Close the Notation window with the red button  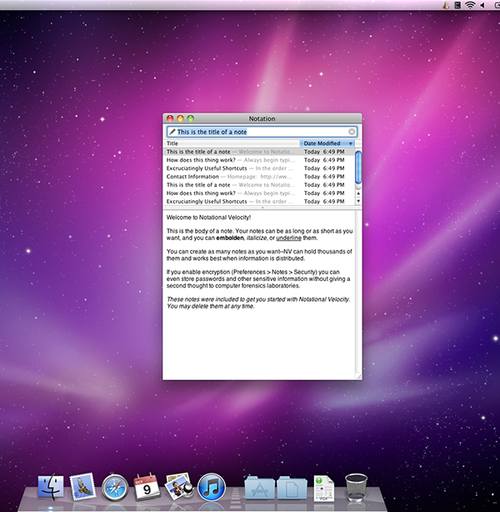(170, 118)
